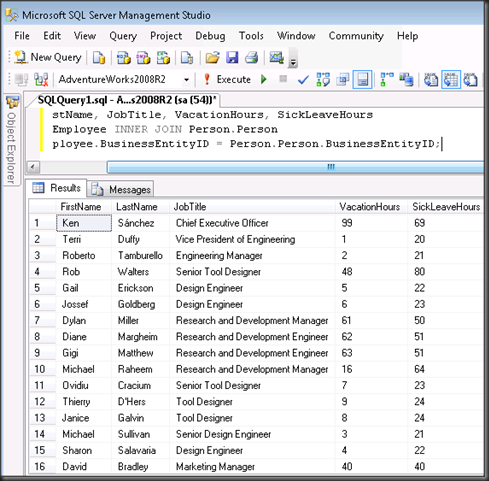Click Analysis Services MDX Query icon
Viewport: 489px width, 481px height.
click(124, 58)
